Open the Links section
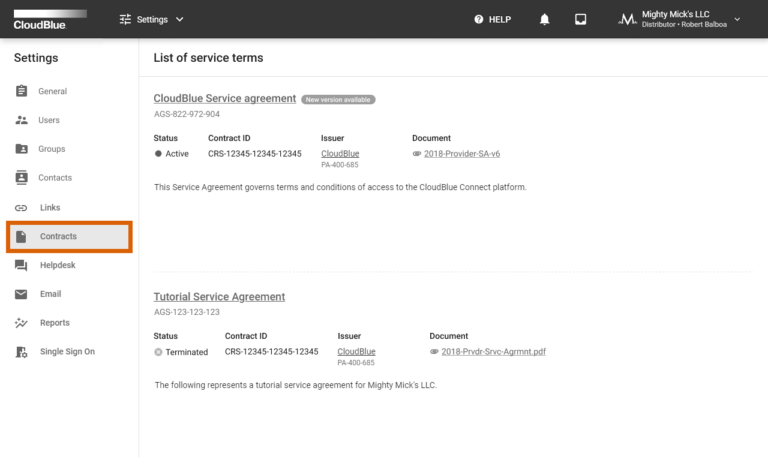This screenshot has height=457, width=768. click(50, 208)
